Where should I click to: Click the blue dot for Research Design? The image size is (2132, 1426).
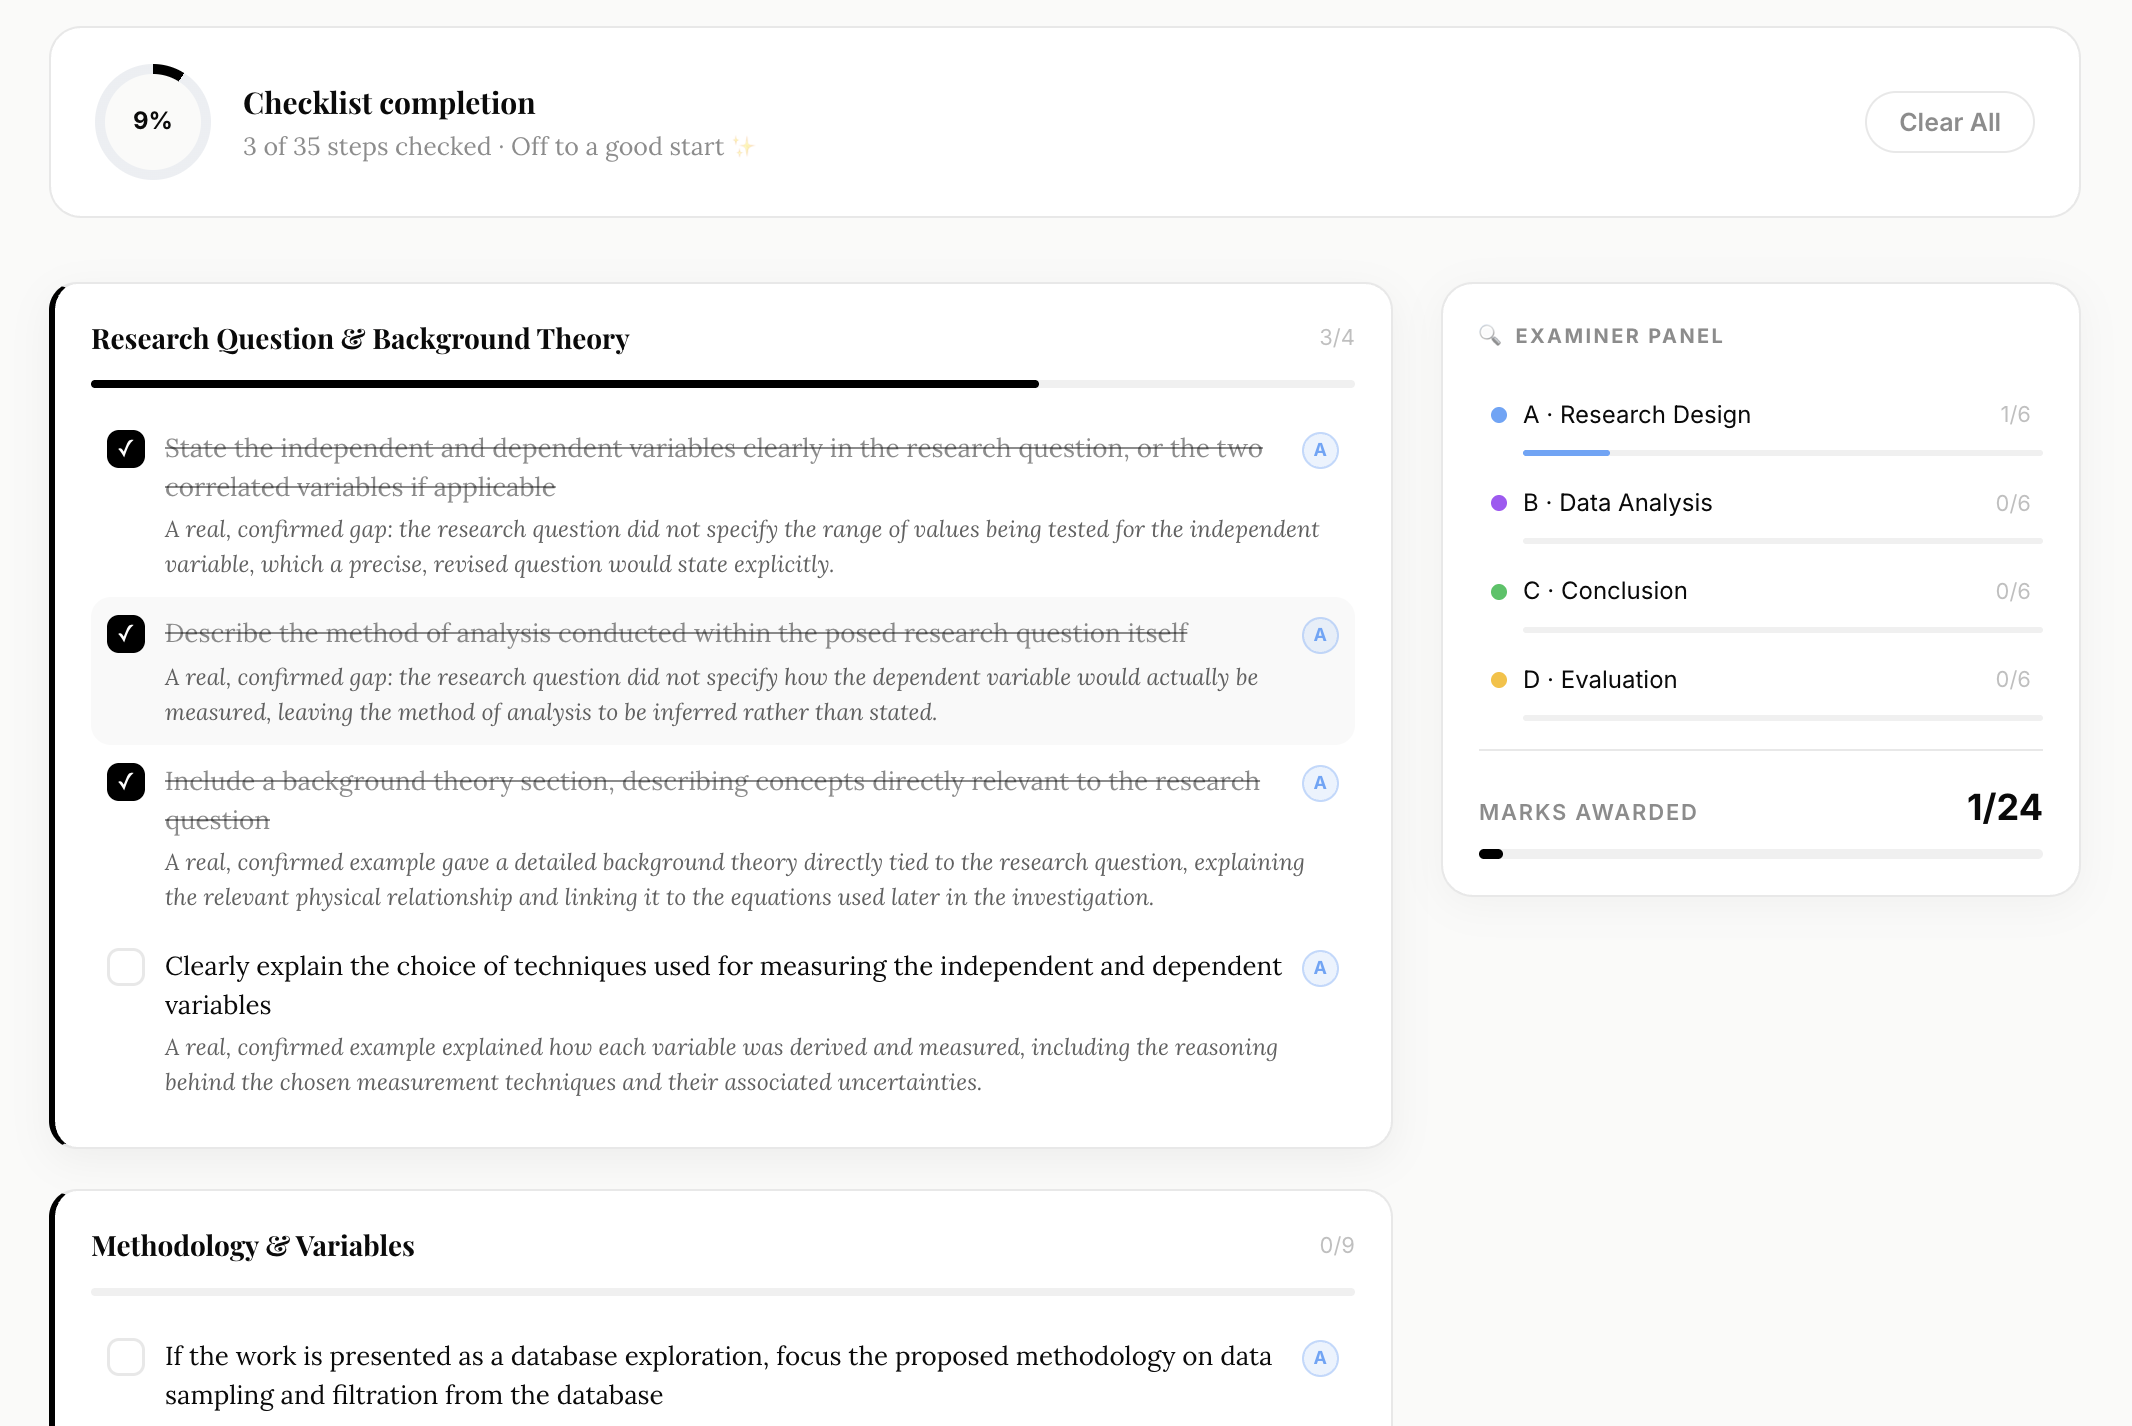click(1499, 415)
